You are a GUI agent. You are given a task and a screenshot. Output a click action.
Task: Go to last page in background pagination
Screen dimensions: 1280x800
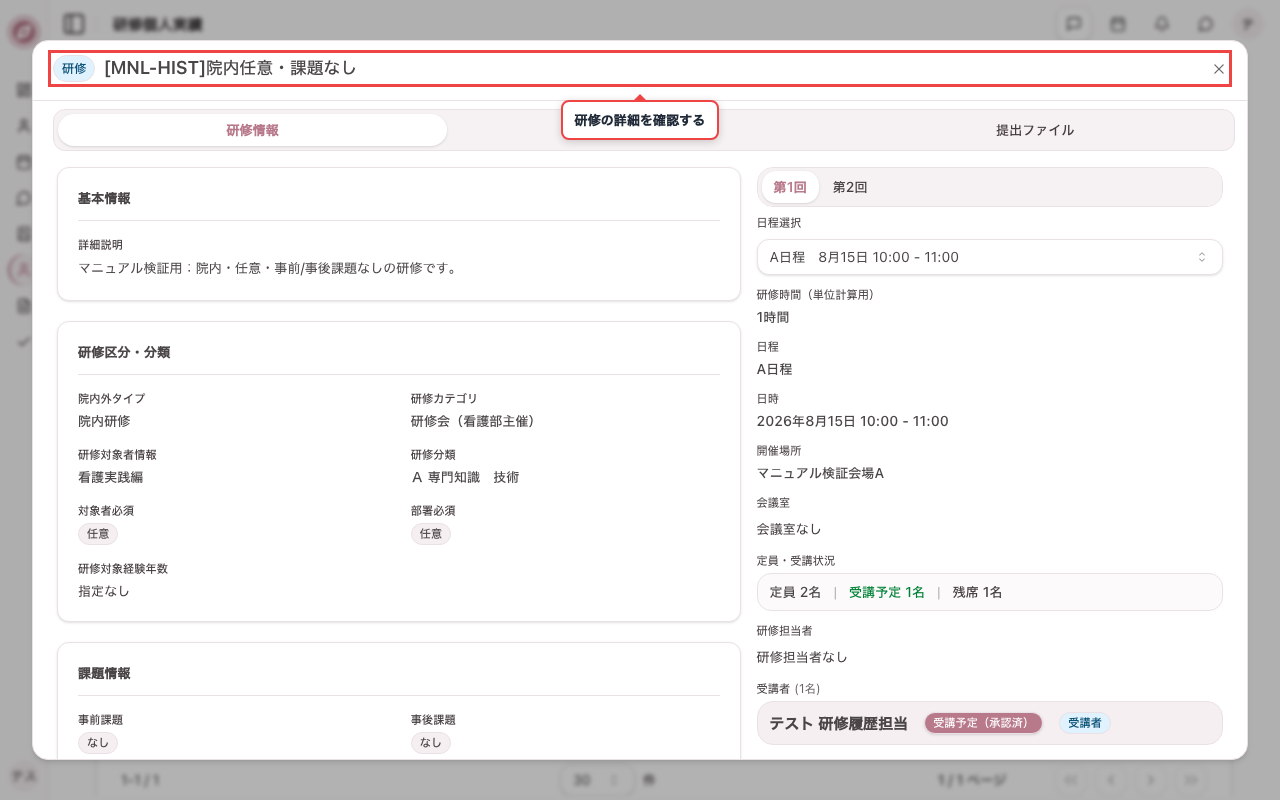click(x=1191, y=779)
